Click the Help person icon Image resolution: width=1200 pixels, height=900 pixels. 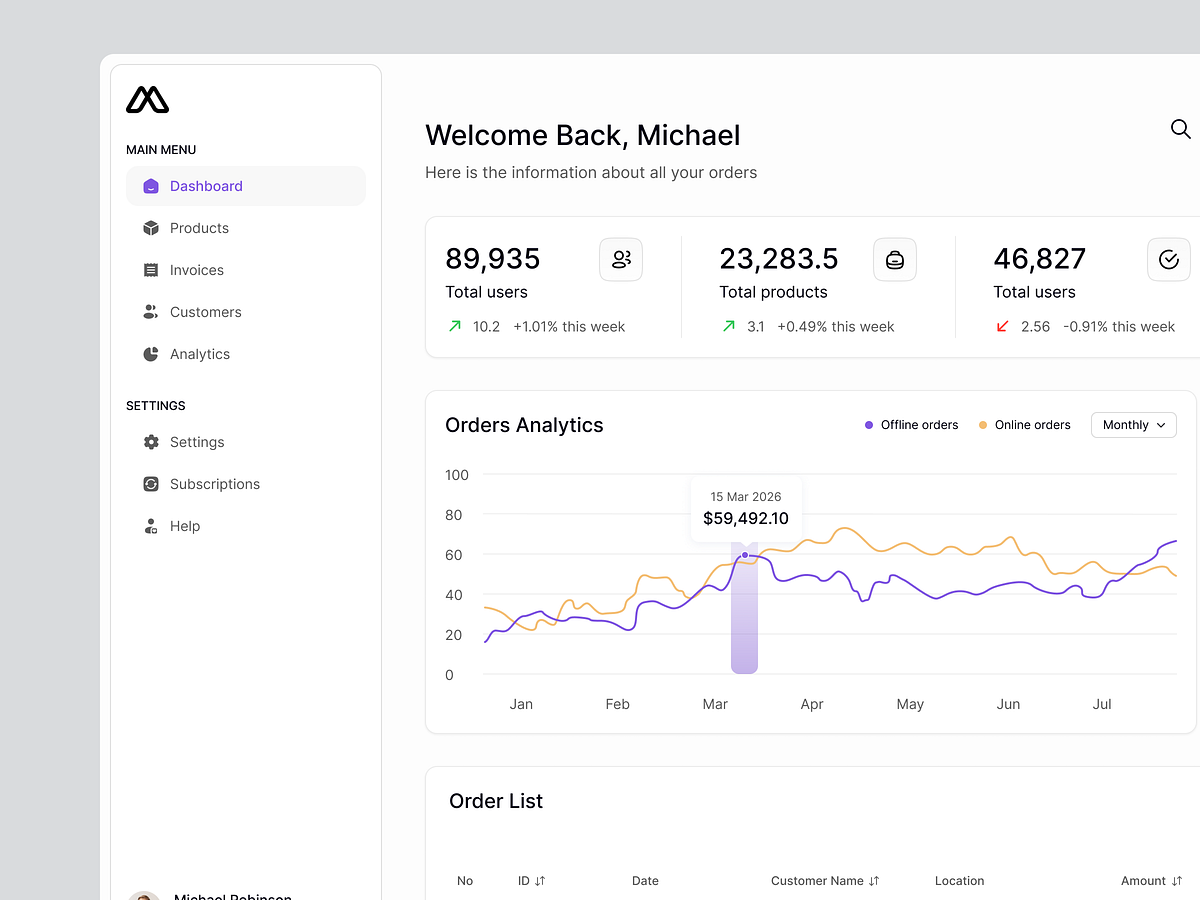(151, 526)
